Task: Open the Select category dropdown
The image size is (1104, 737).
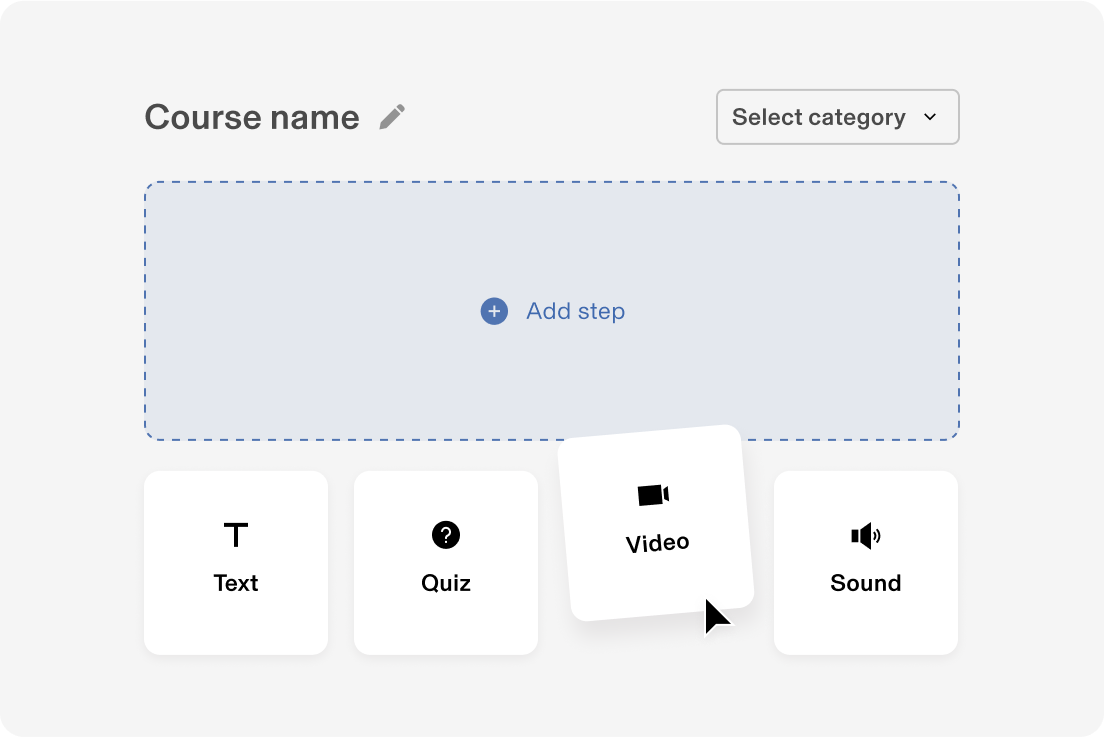Action: coord(837,117)
